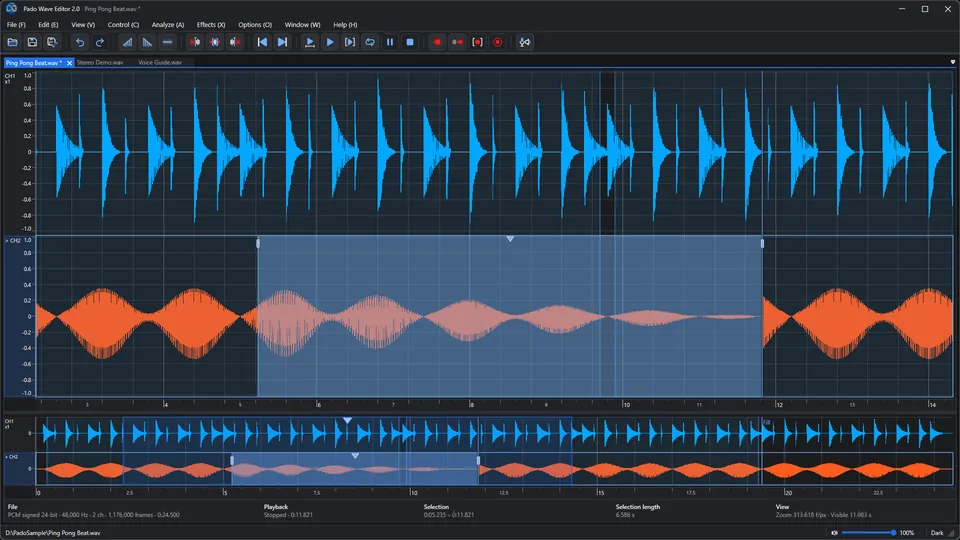
Task: Open the Effects (X) menu
Action: point(211,24)
